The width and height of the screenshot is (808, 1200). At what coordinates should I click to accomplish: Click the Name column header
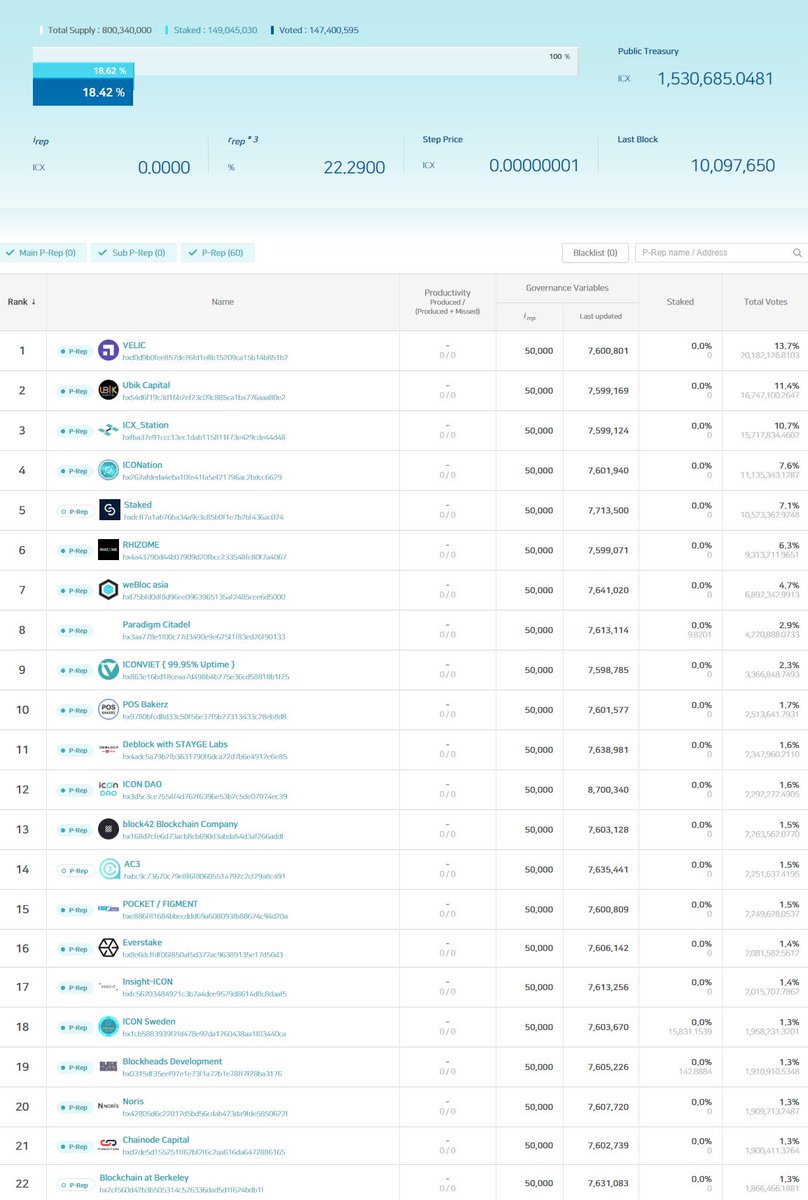pyautogui.click(x=222, y=302)
